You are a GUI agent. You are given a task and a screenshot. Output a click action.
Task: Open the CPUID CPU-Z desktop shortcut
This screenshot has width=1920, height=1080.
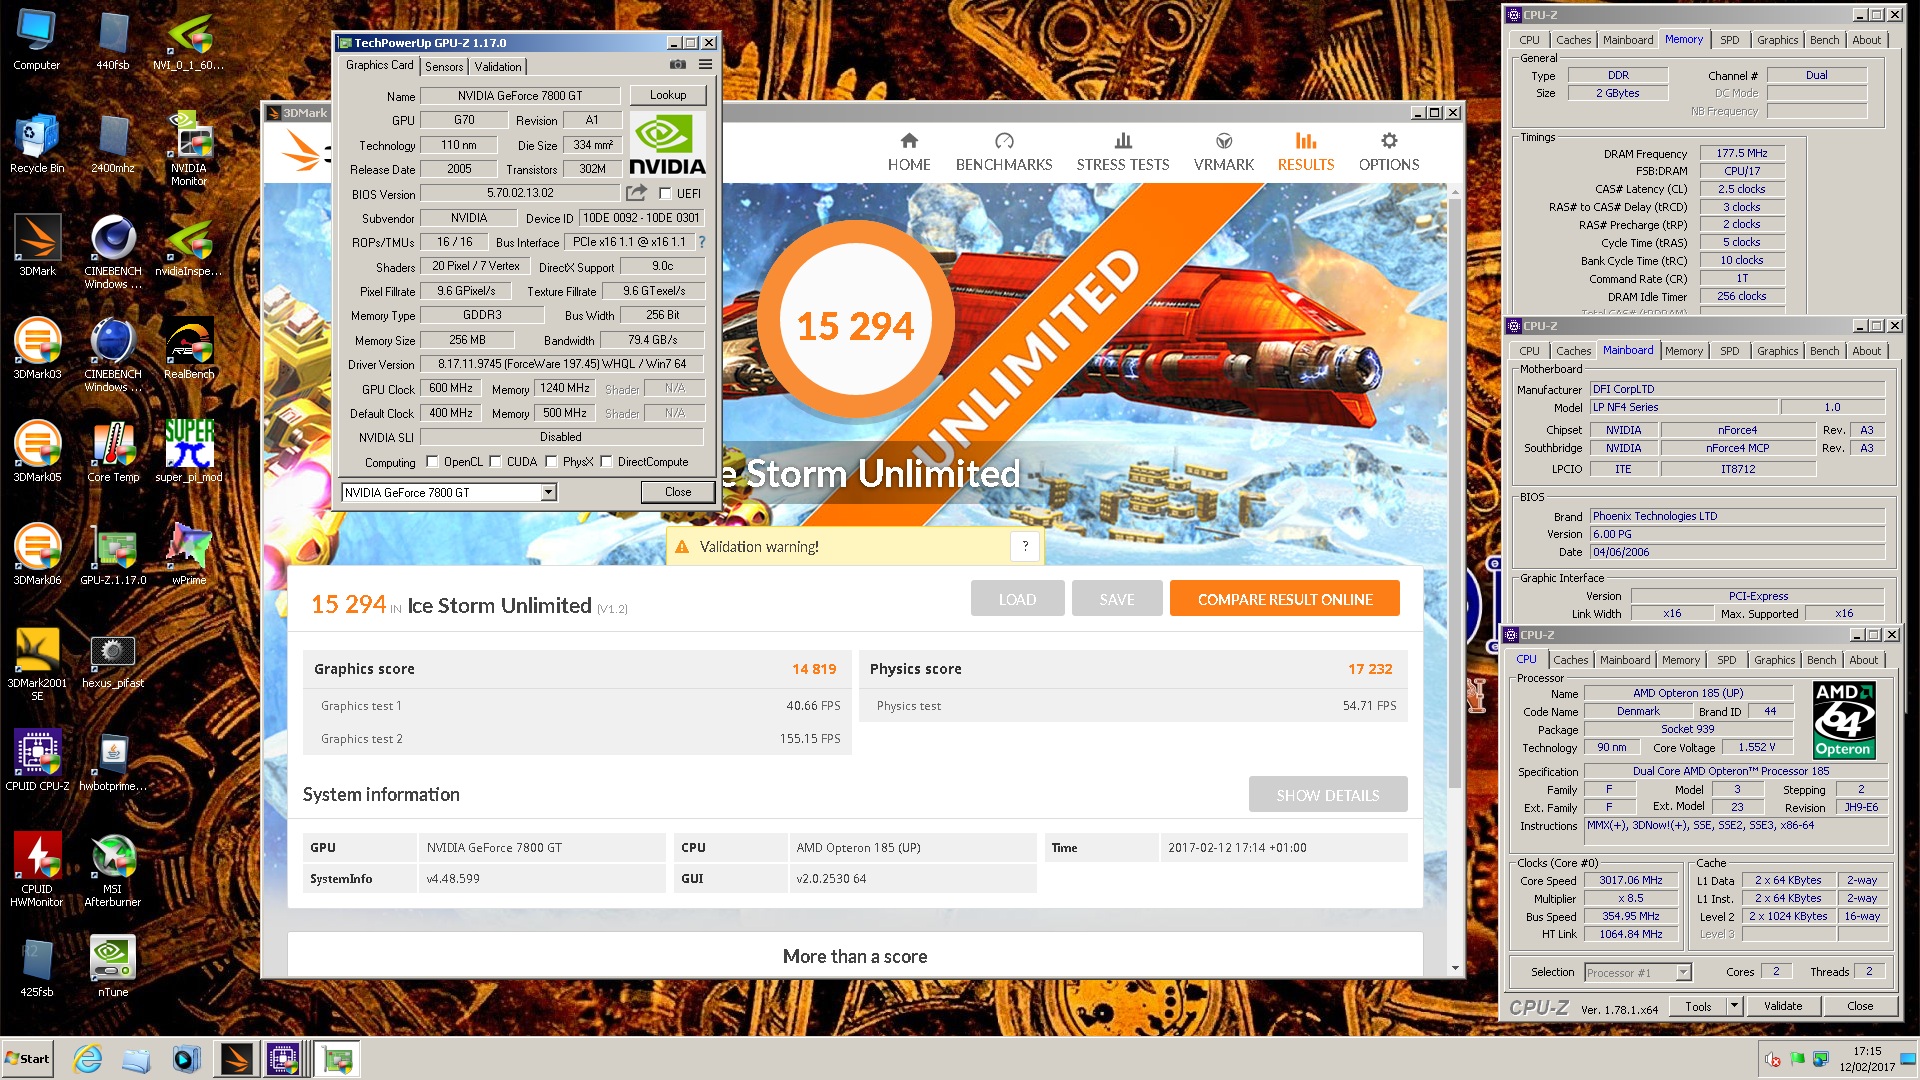coord(37,760)
